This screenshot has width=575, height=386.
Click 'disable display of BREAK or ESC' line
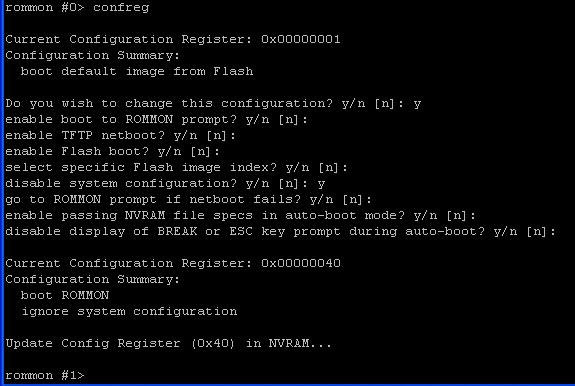[281, 232]
